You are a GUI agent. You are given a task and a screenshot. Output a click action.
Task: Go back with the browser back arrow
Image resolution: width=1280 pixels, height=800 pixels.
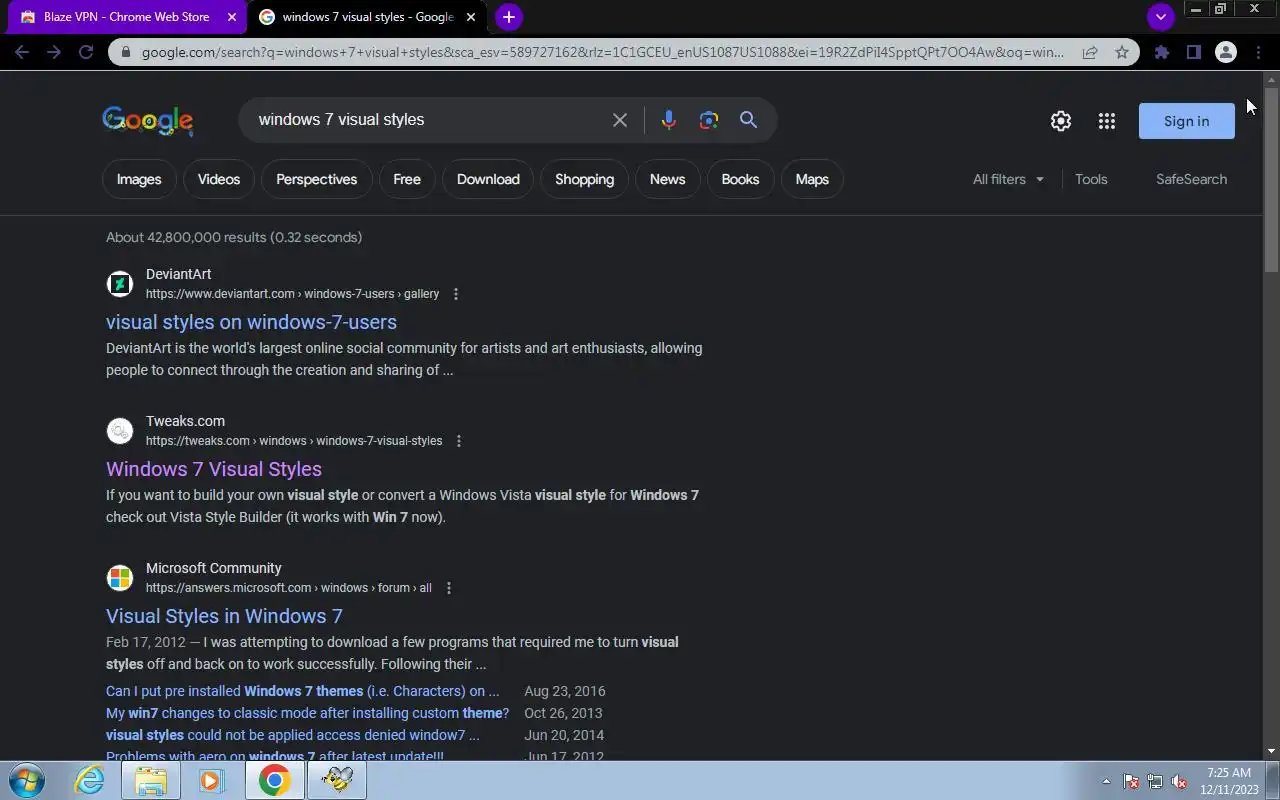coord(22,52)
